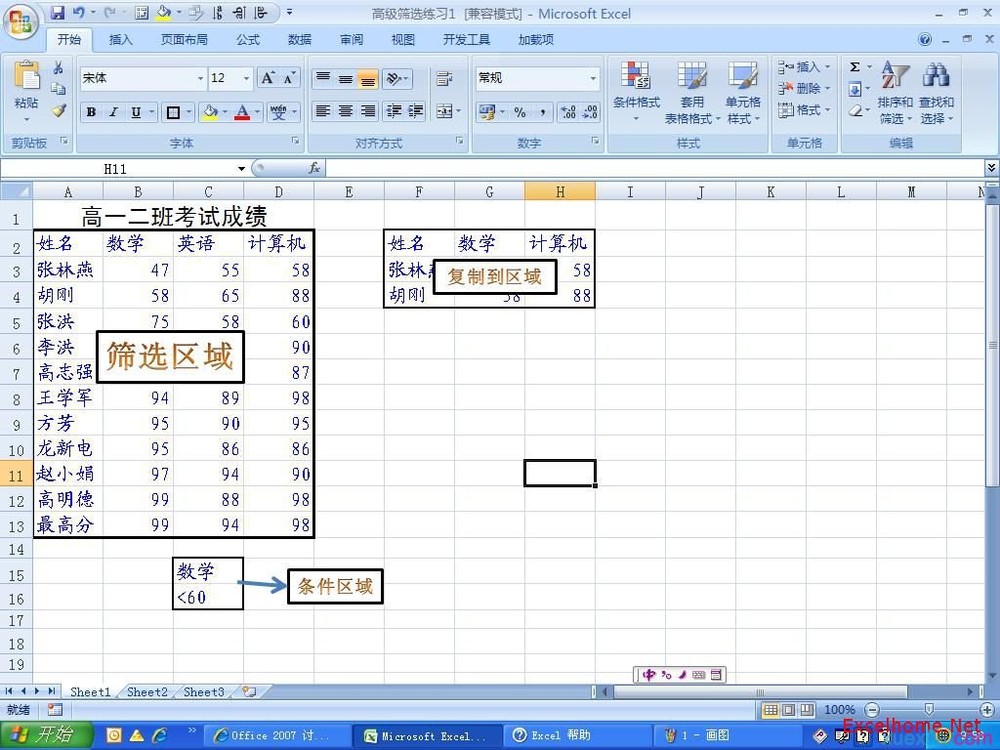Toggle wrap text icon
Screen dimensions: 1000x750
point(445,78)
